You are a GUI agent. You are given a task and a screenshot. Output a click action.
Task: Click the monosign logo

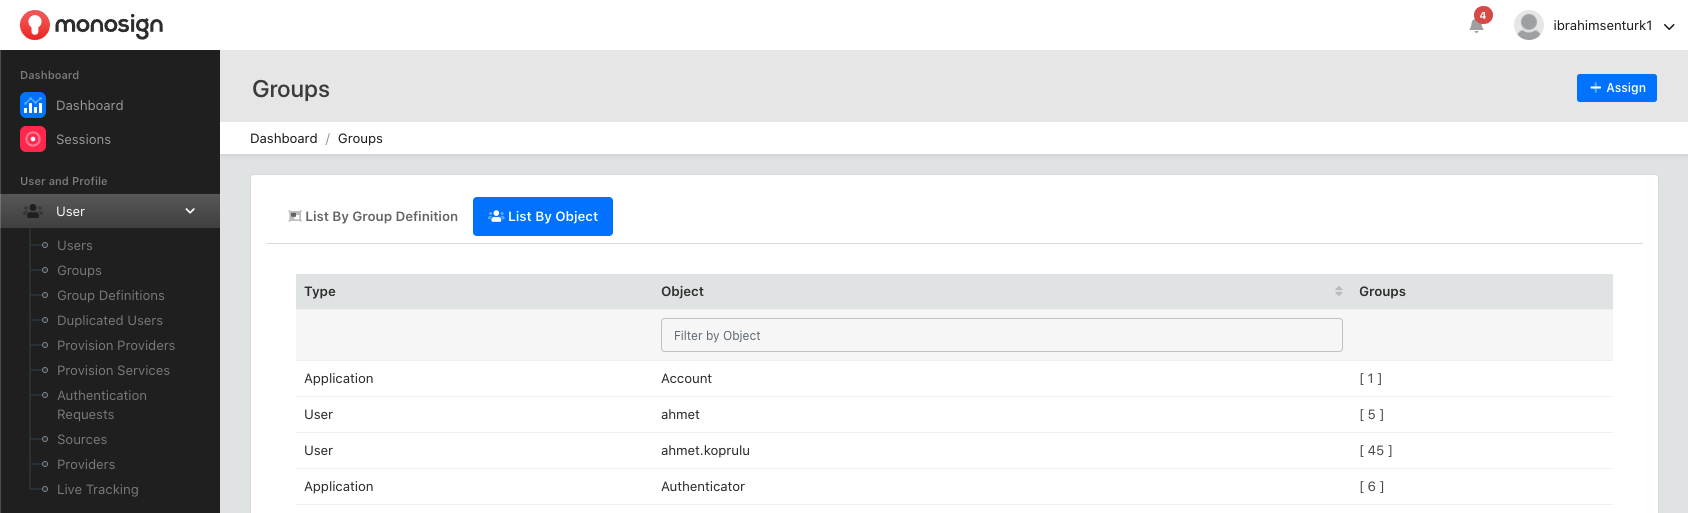tap(92, 25)
